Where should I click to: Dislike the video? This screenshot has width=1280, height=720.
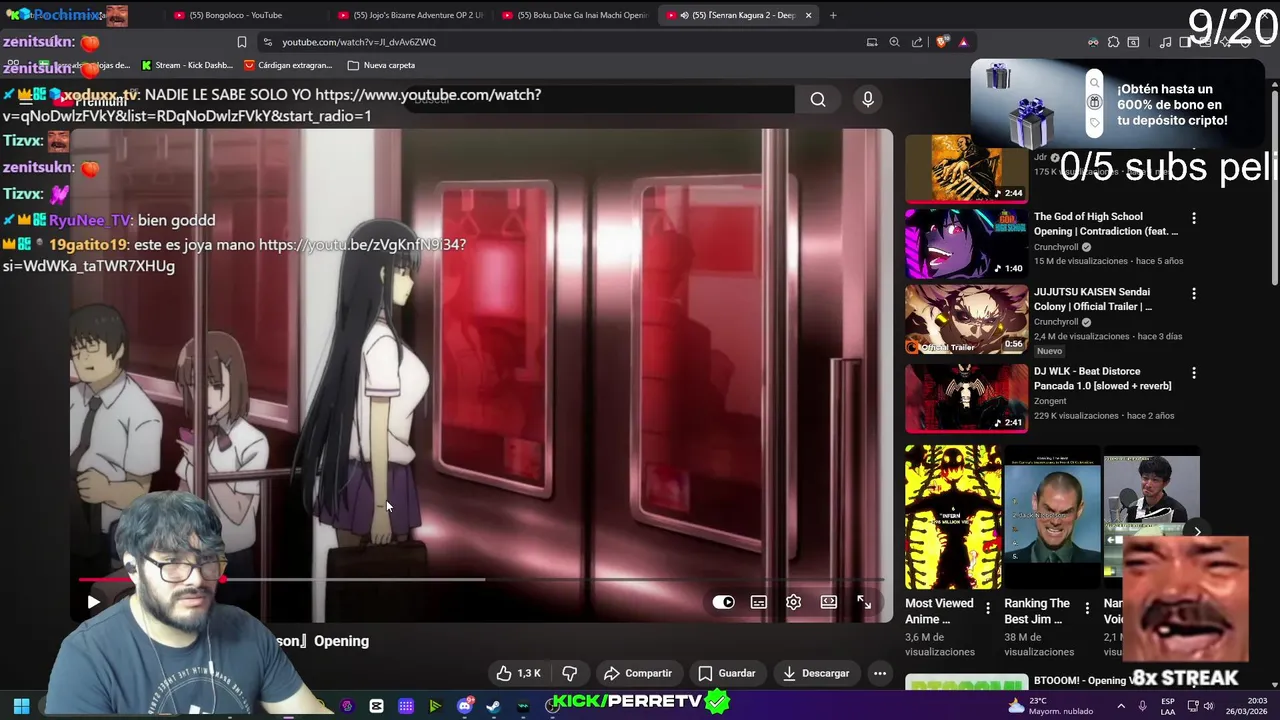point(570,673)
